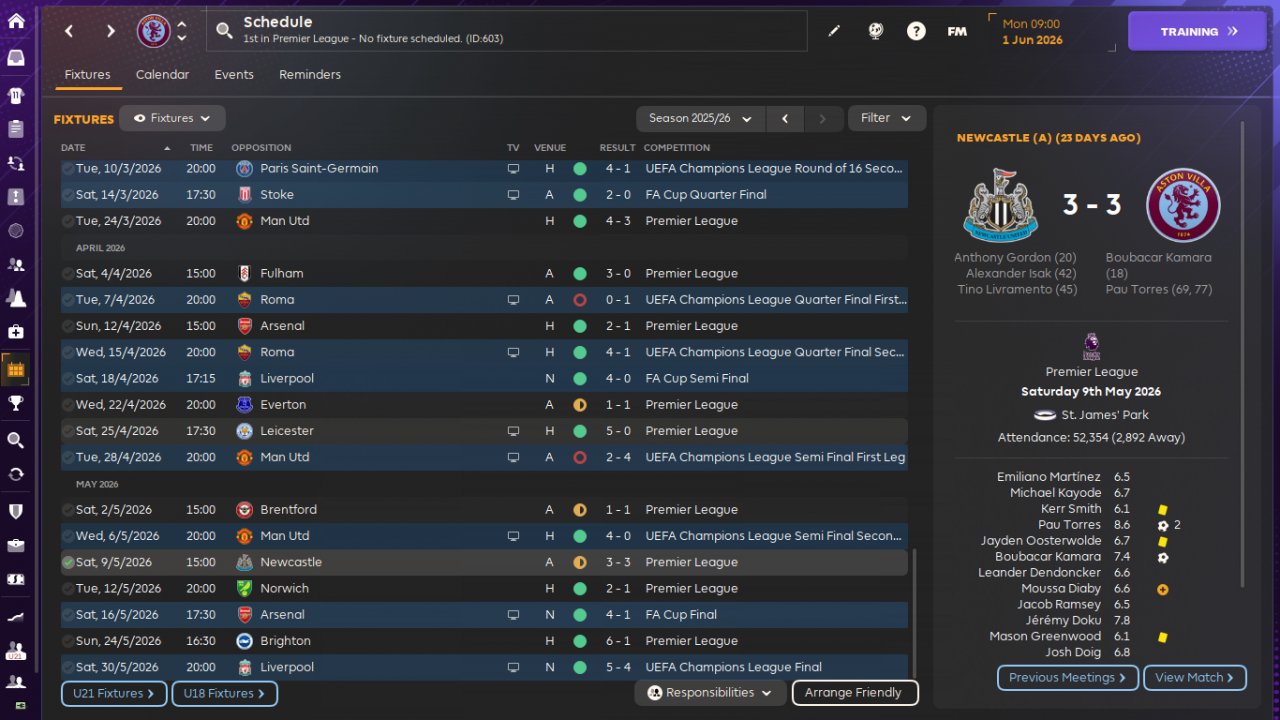Open the Transfers circular arrows sidebar icon
Viewport: 1280px width, 720px height.
[16, 474]
